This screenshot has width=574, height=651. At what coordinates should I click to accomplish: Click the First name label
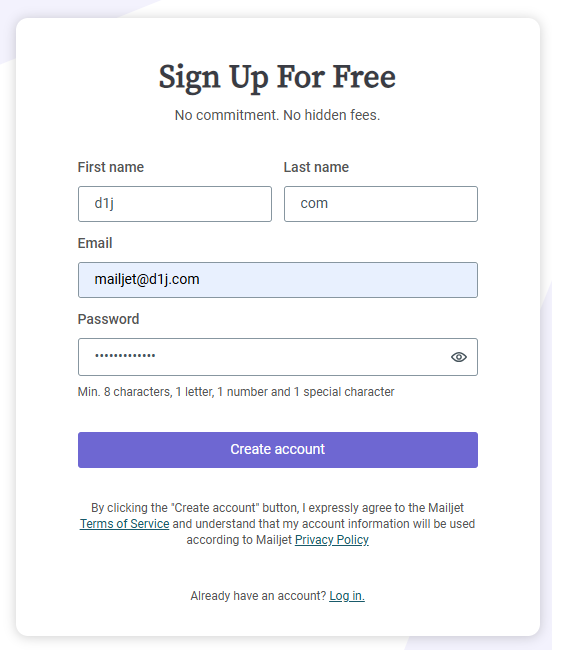click(111, 167)
